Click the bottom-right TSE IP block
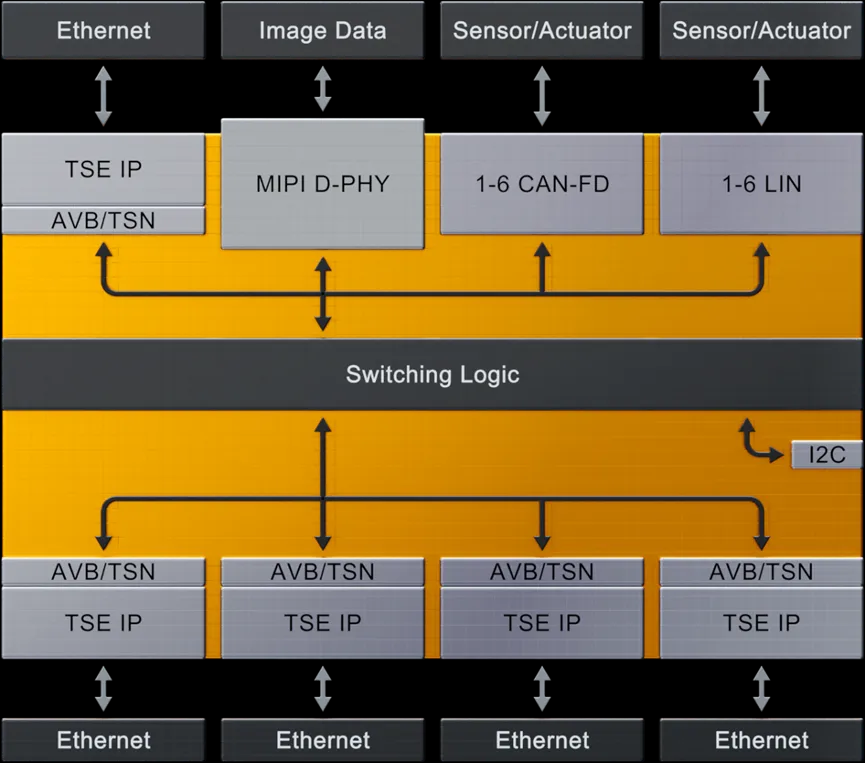865x763 pixels. tap(761, 623)
